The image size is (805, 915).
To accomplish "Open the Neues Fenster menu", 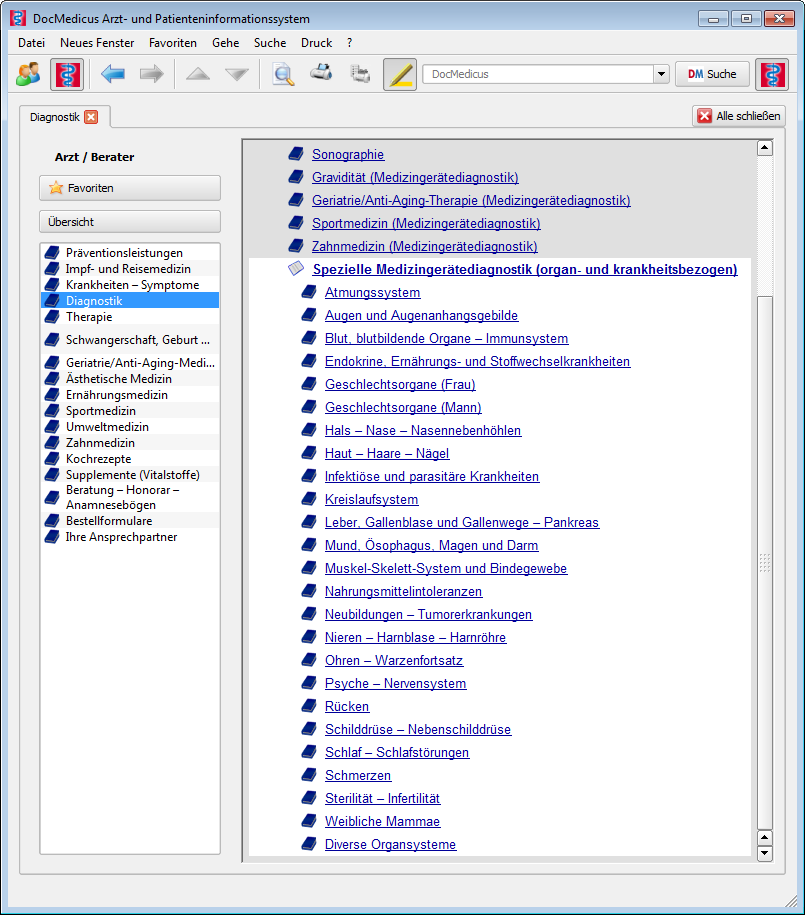I will pos(97,43).
